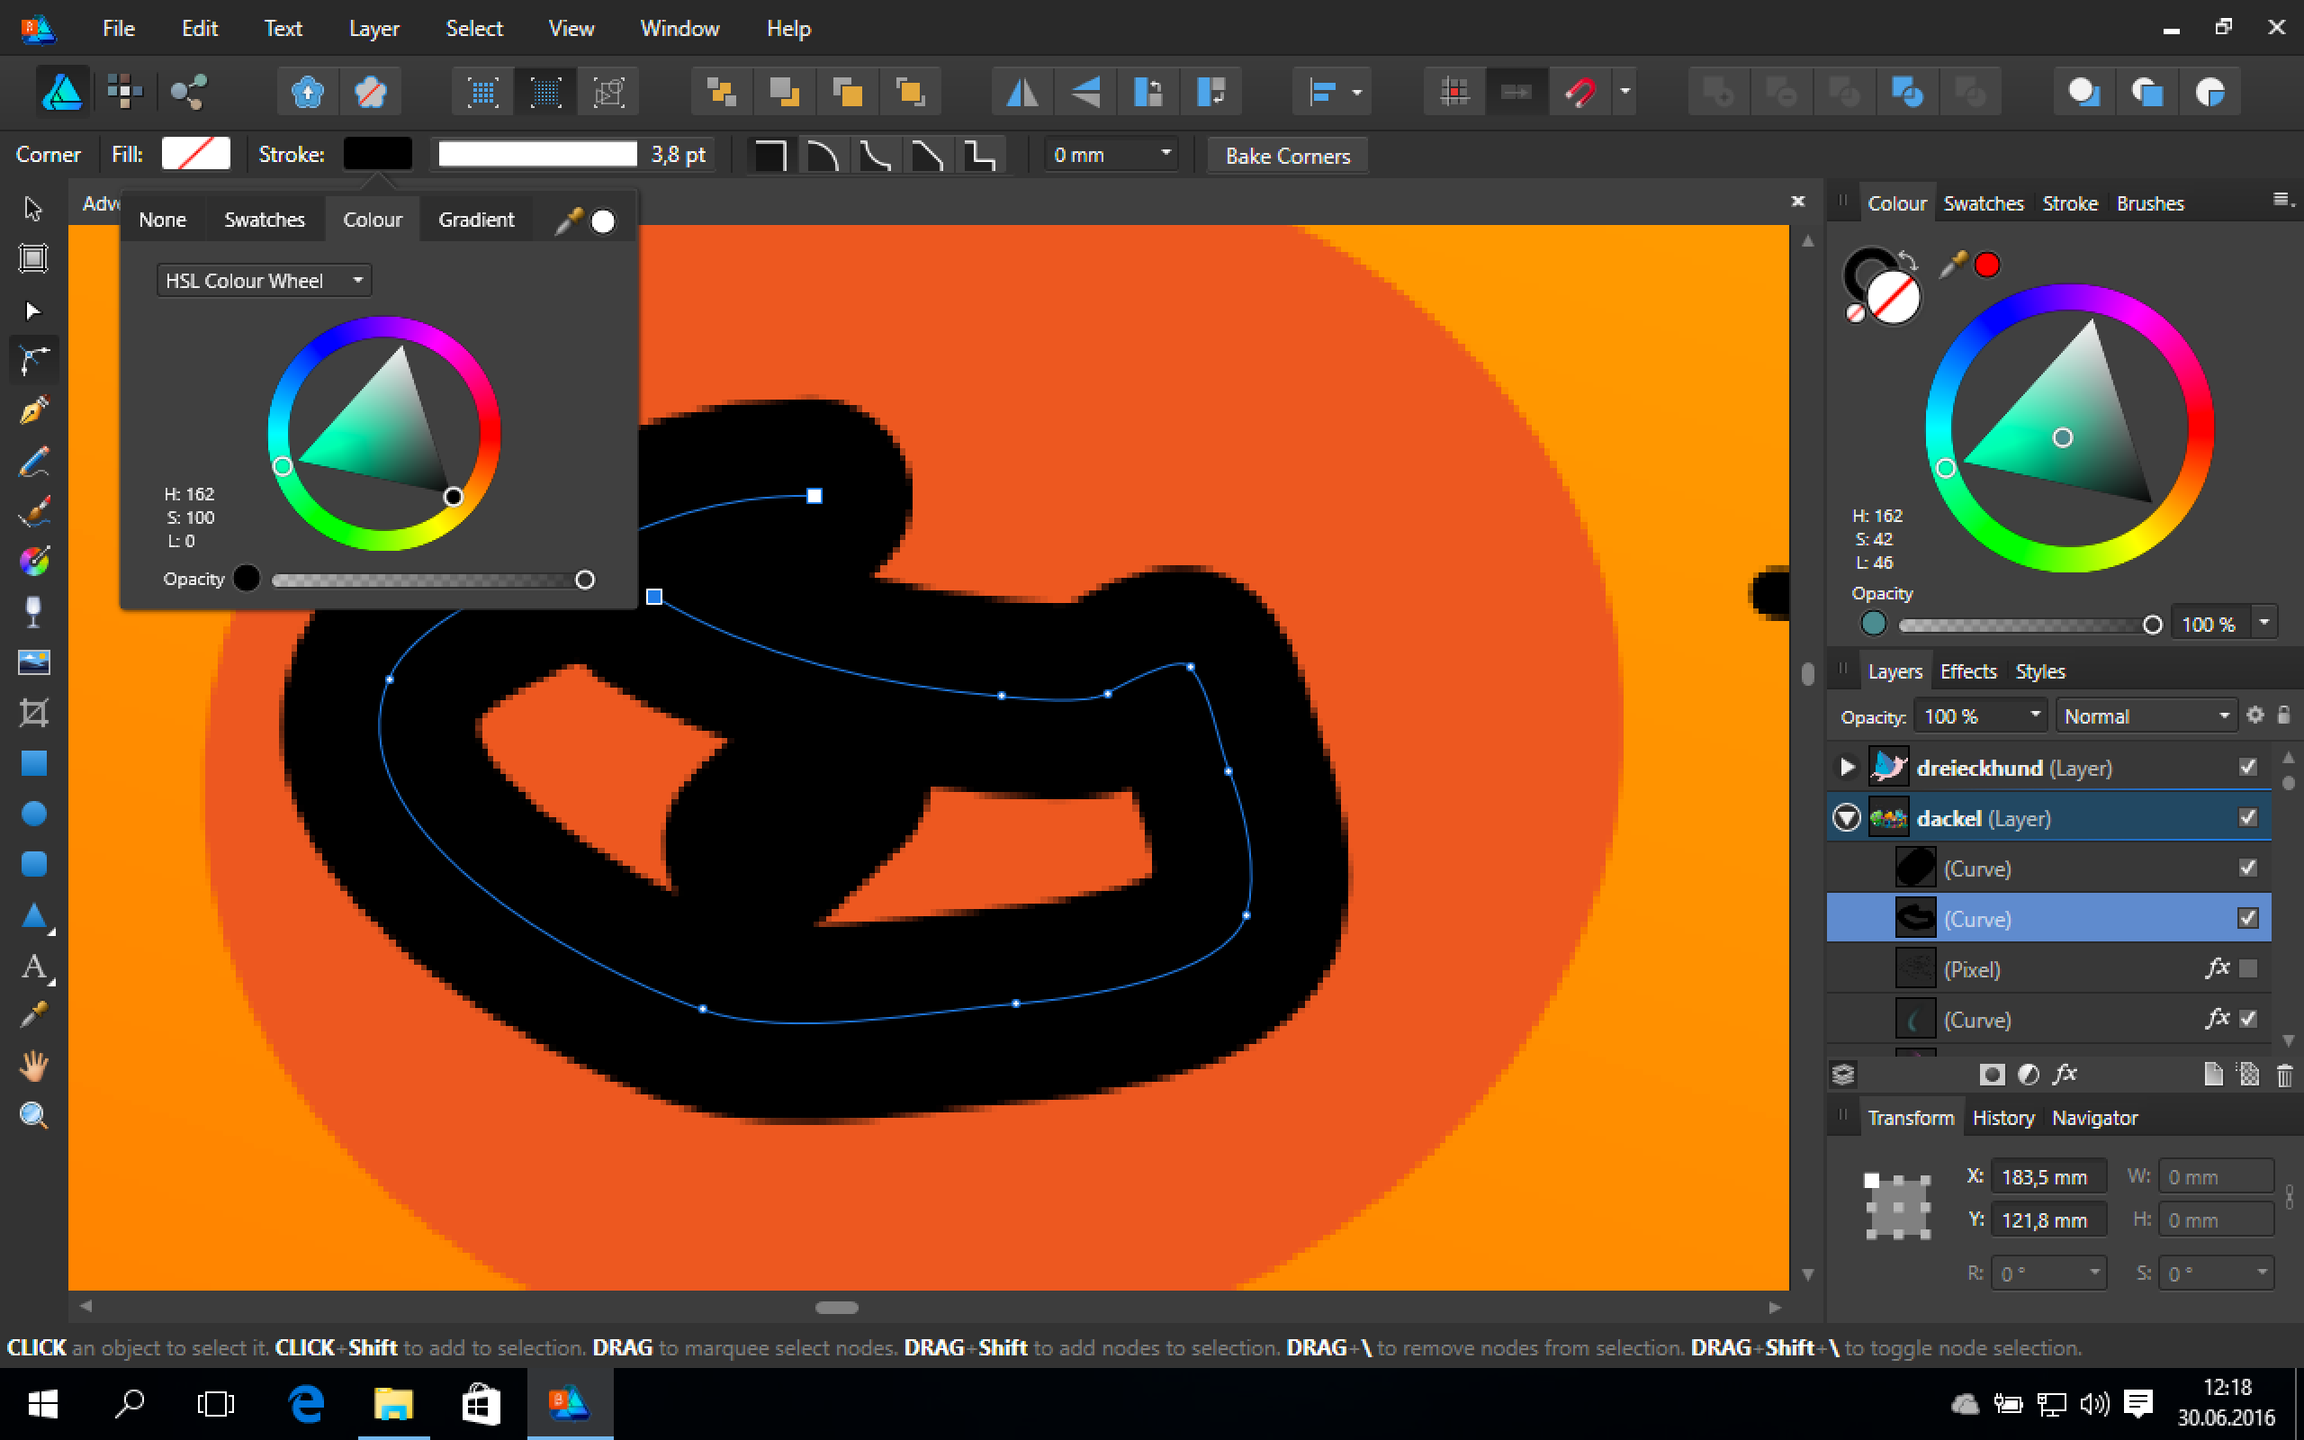
Task: Select the Node tool
Action: 33,310
